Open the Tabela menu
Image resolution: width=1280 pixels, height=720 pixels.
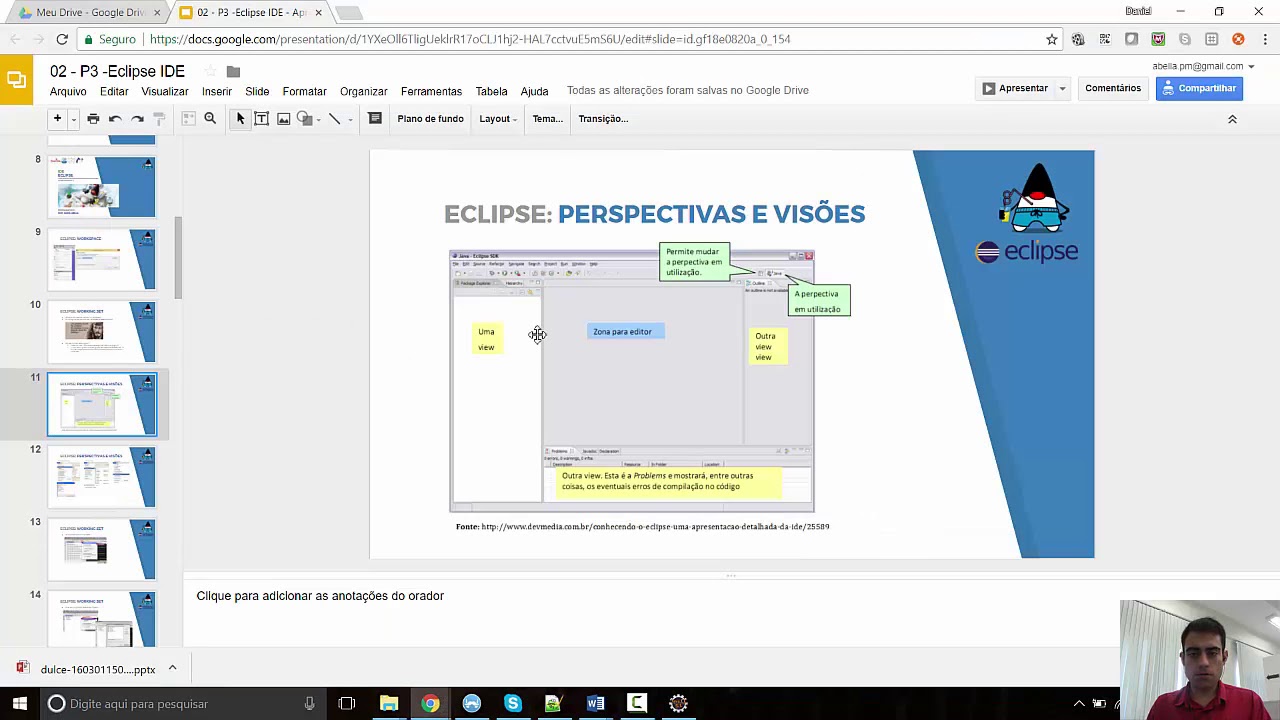[491, 91]
